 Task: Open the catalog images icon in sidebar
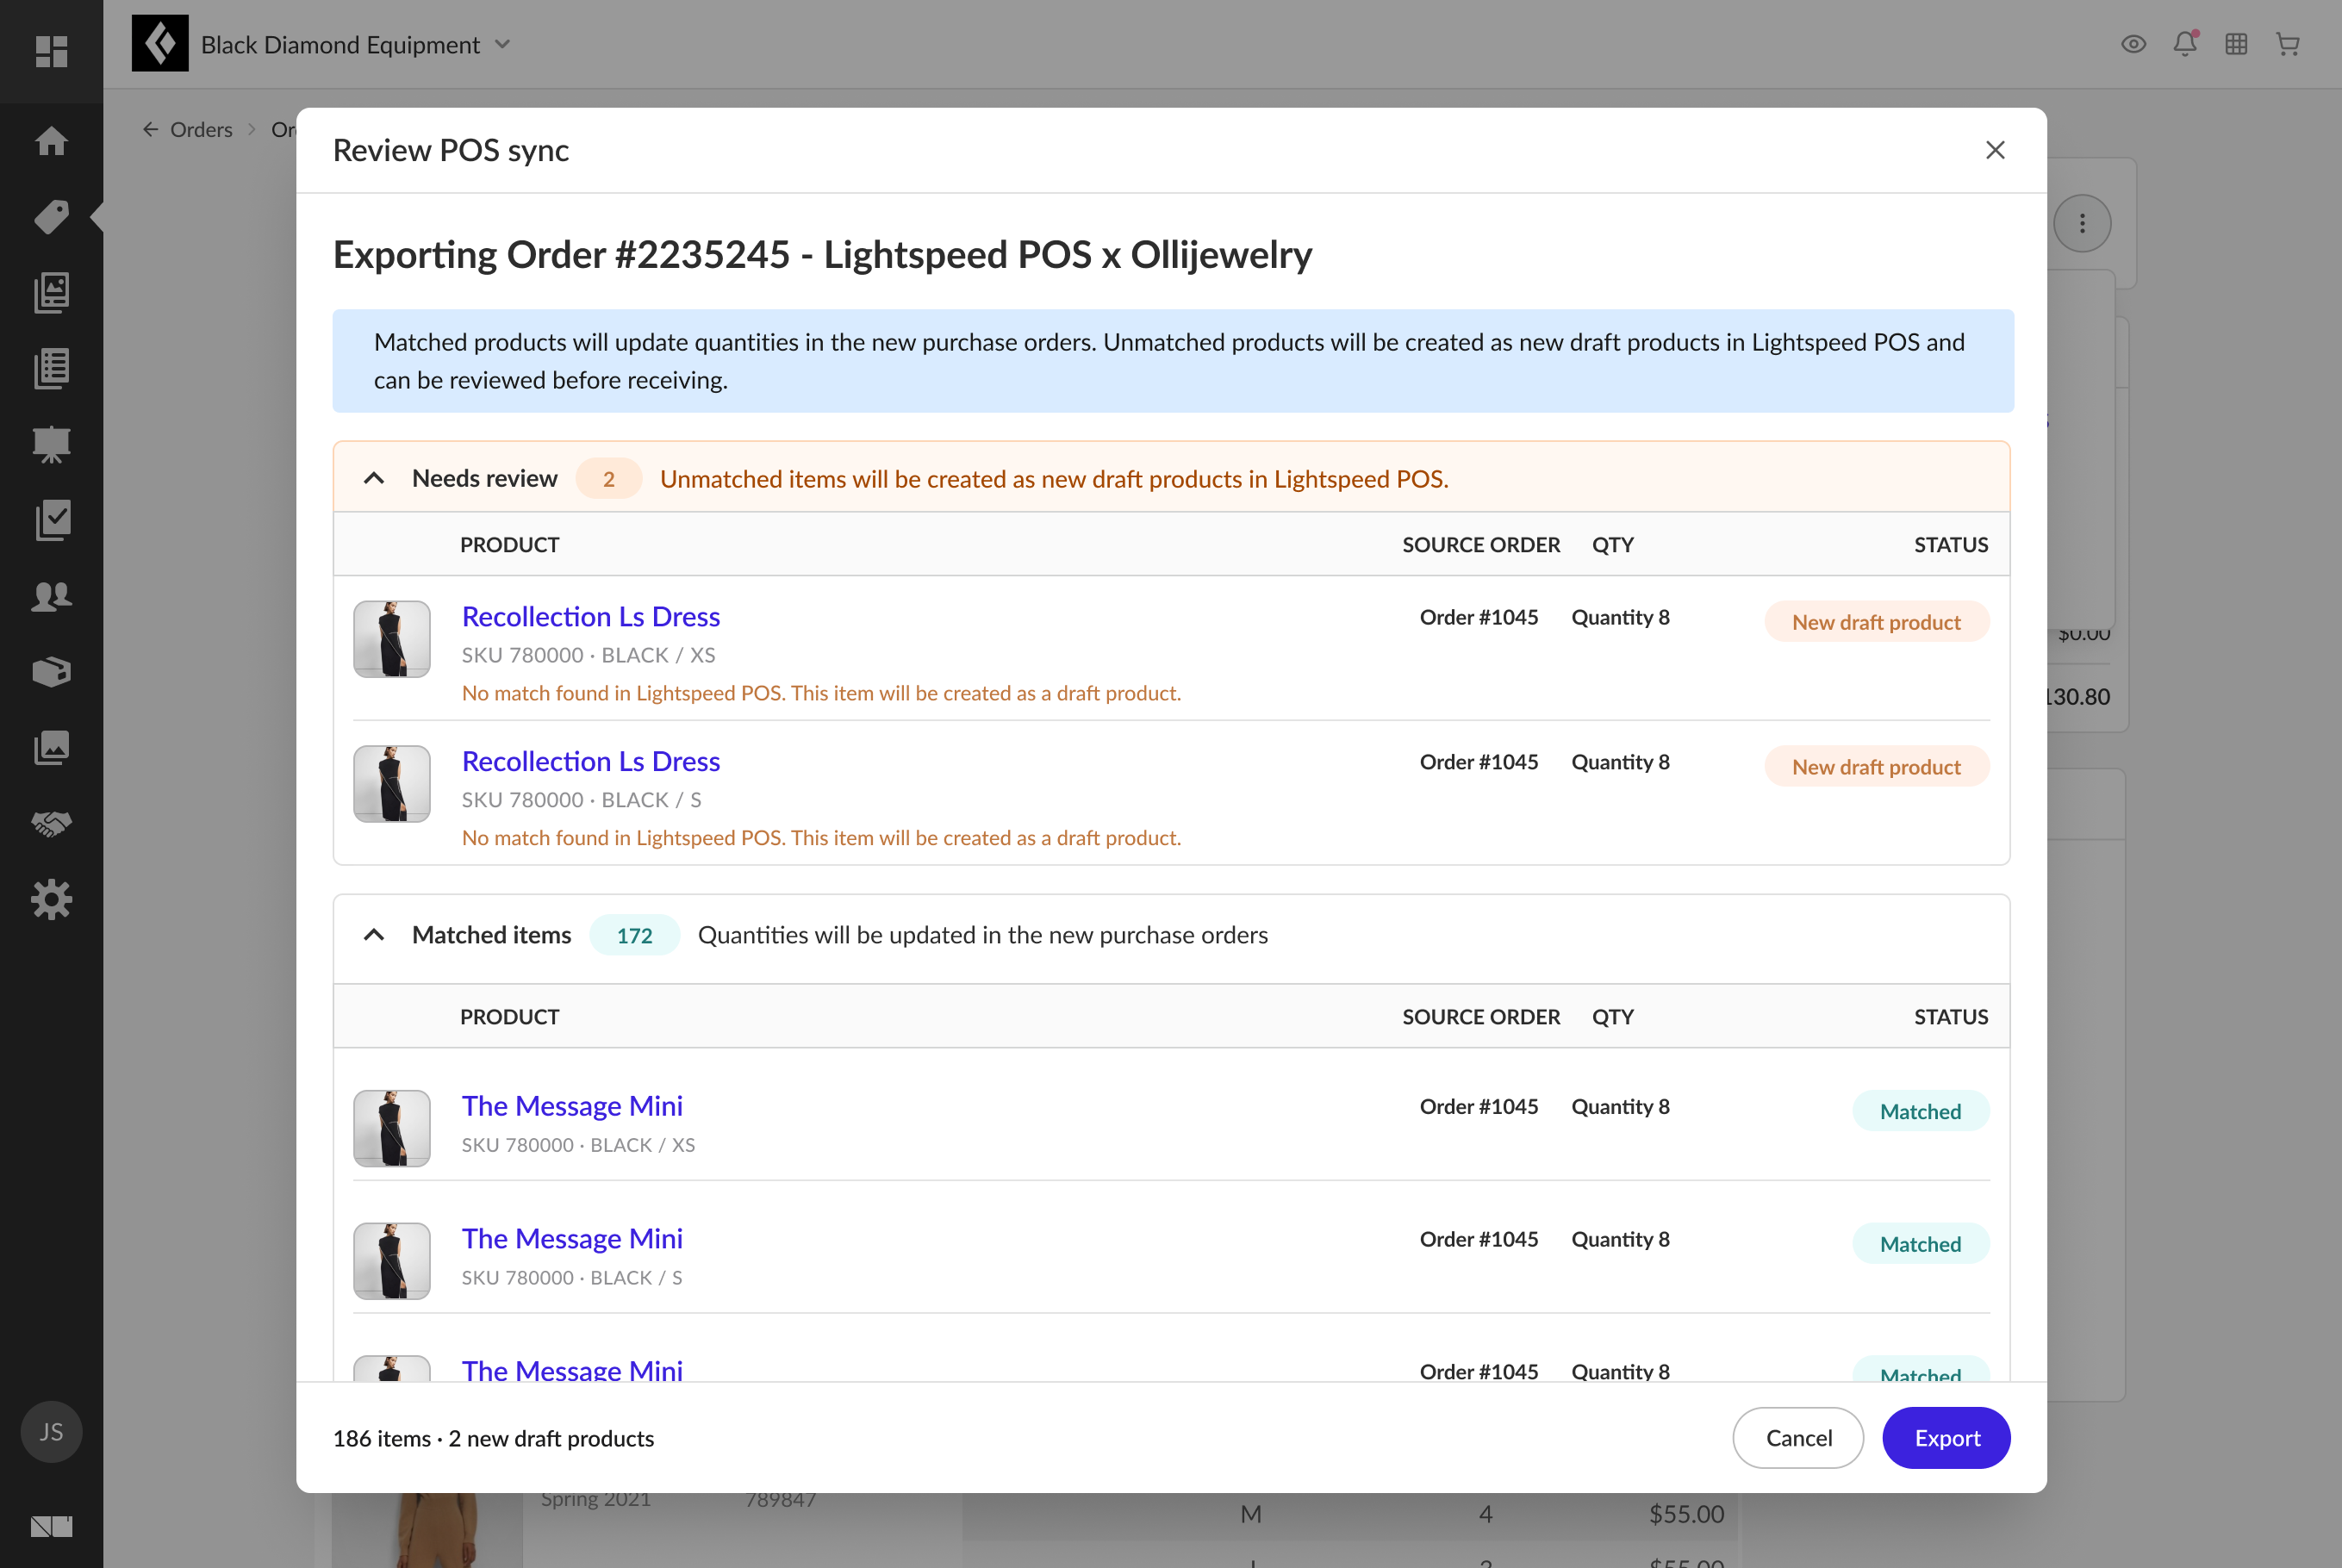(x=51, y=292)
